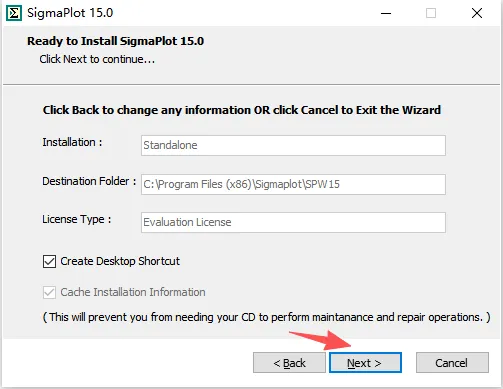
Task: Cancel the installation wizard
Action: pyautogui.click(x=452, y=363)
